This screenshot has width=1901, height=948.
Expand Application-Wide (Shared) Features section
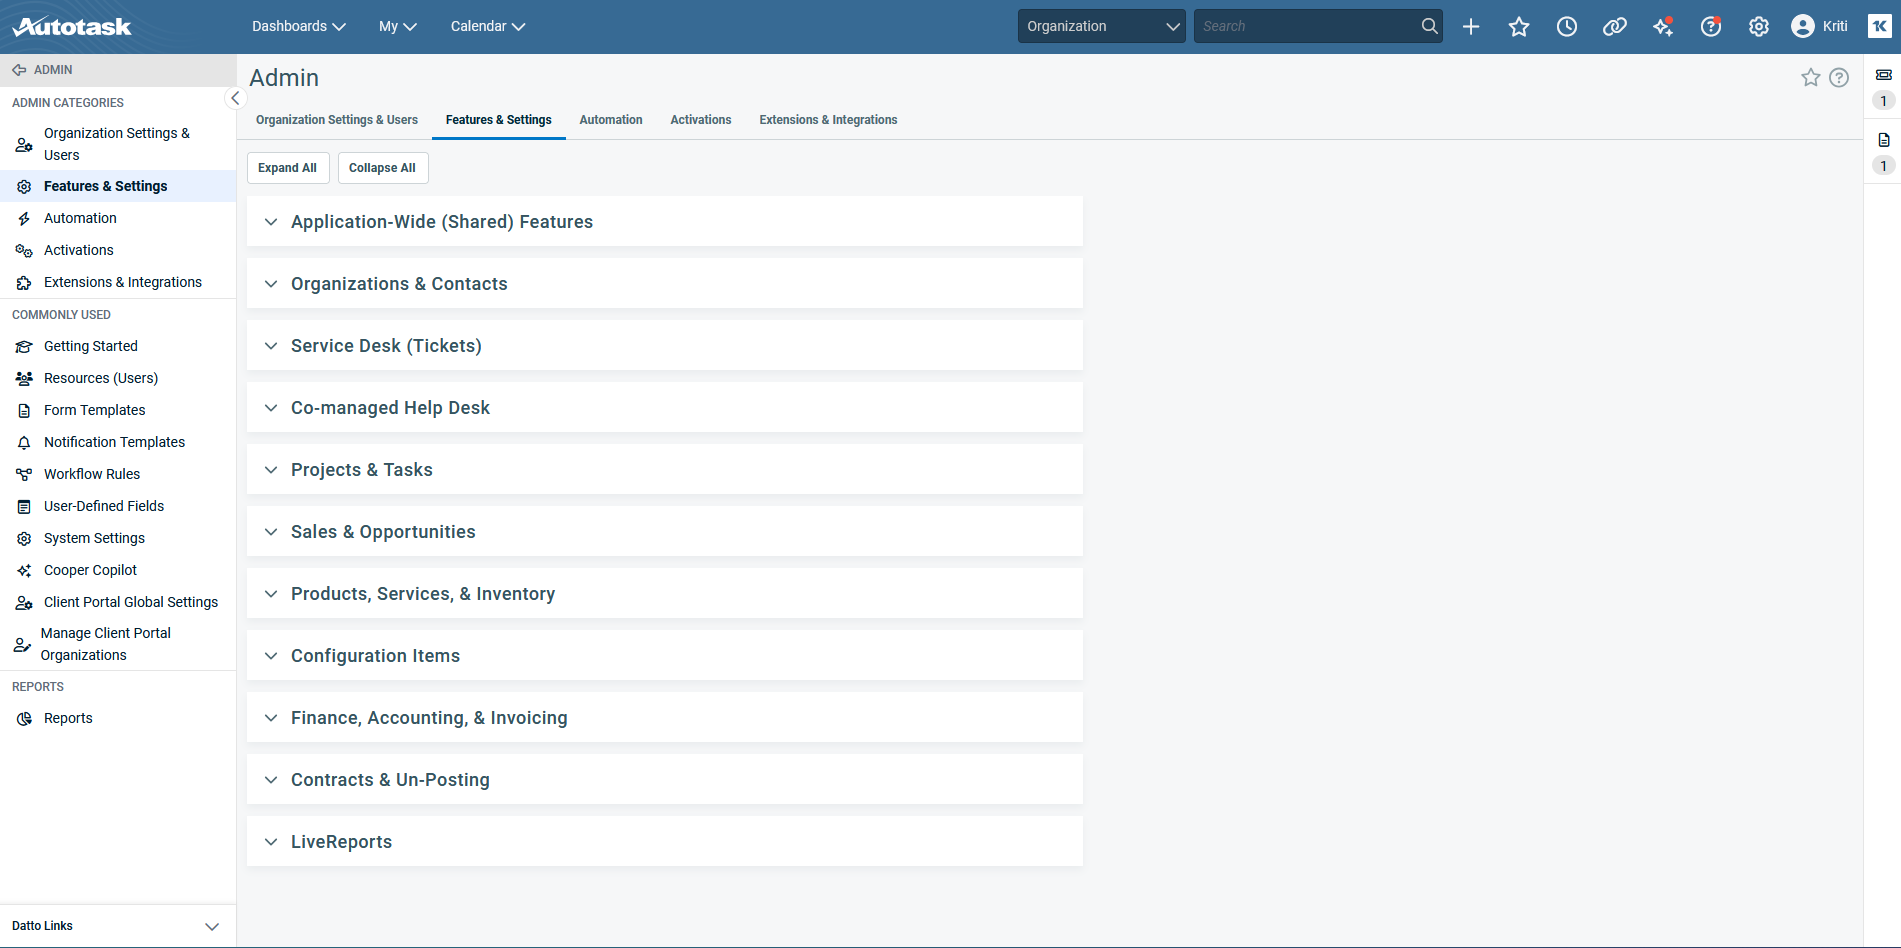coord(665,222)
